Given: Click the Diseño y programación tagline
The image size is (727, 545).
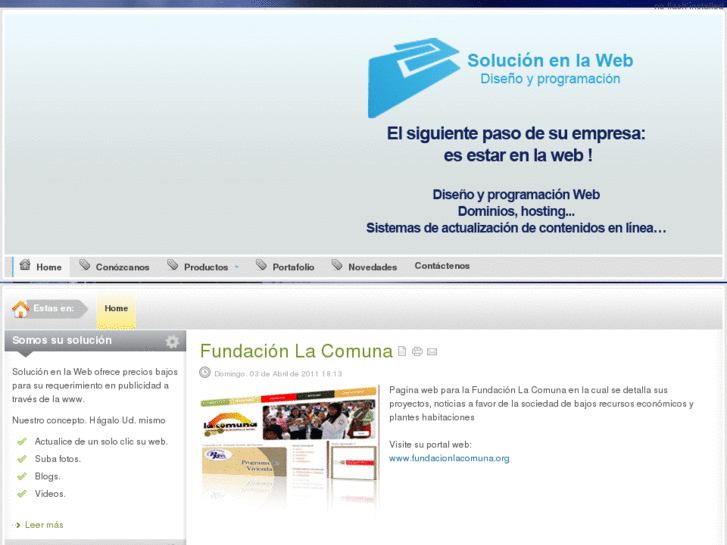Looking at the screenshot, I should tap(550, 79).
